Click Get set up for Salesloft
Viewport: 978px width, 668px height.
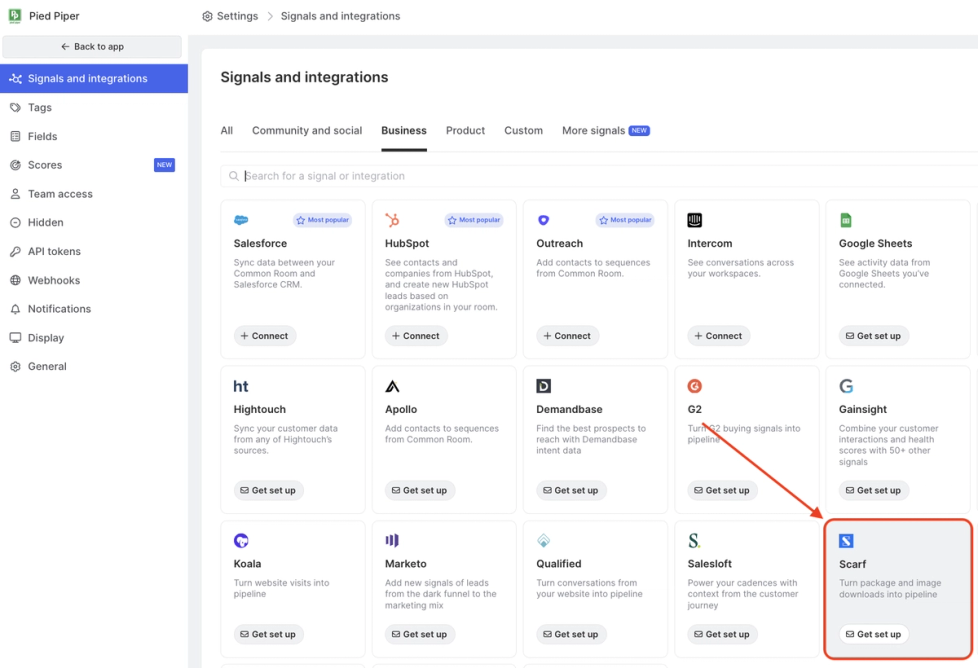pyautogui.click(x=722, y=634)
